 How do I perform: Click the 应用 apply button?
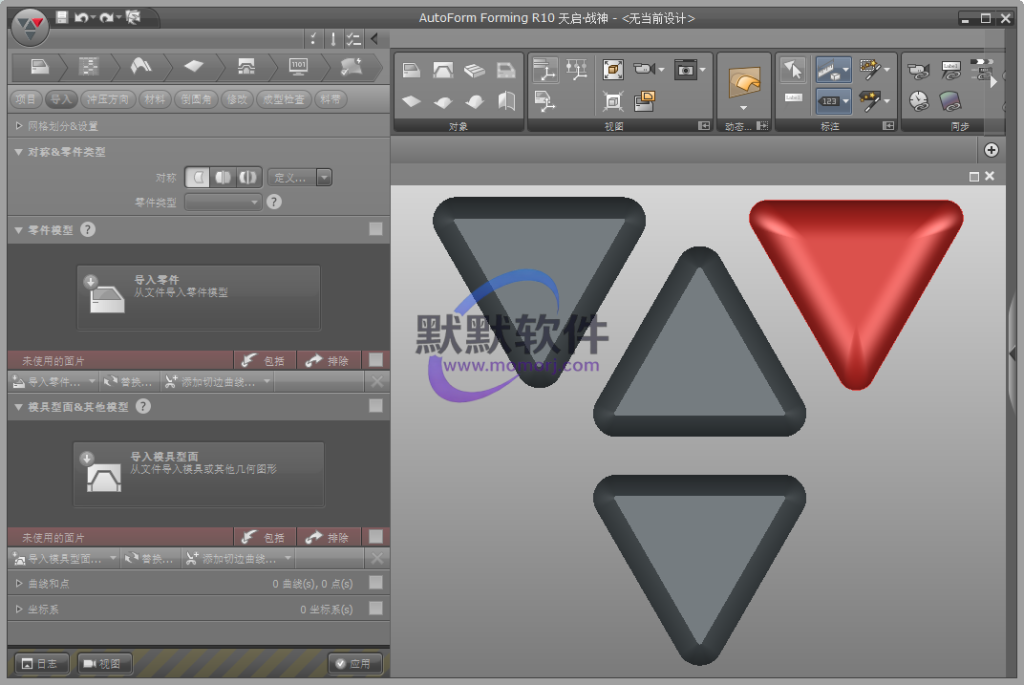tap(355, 663)
